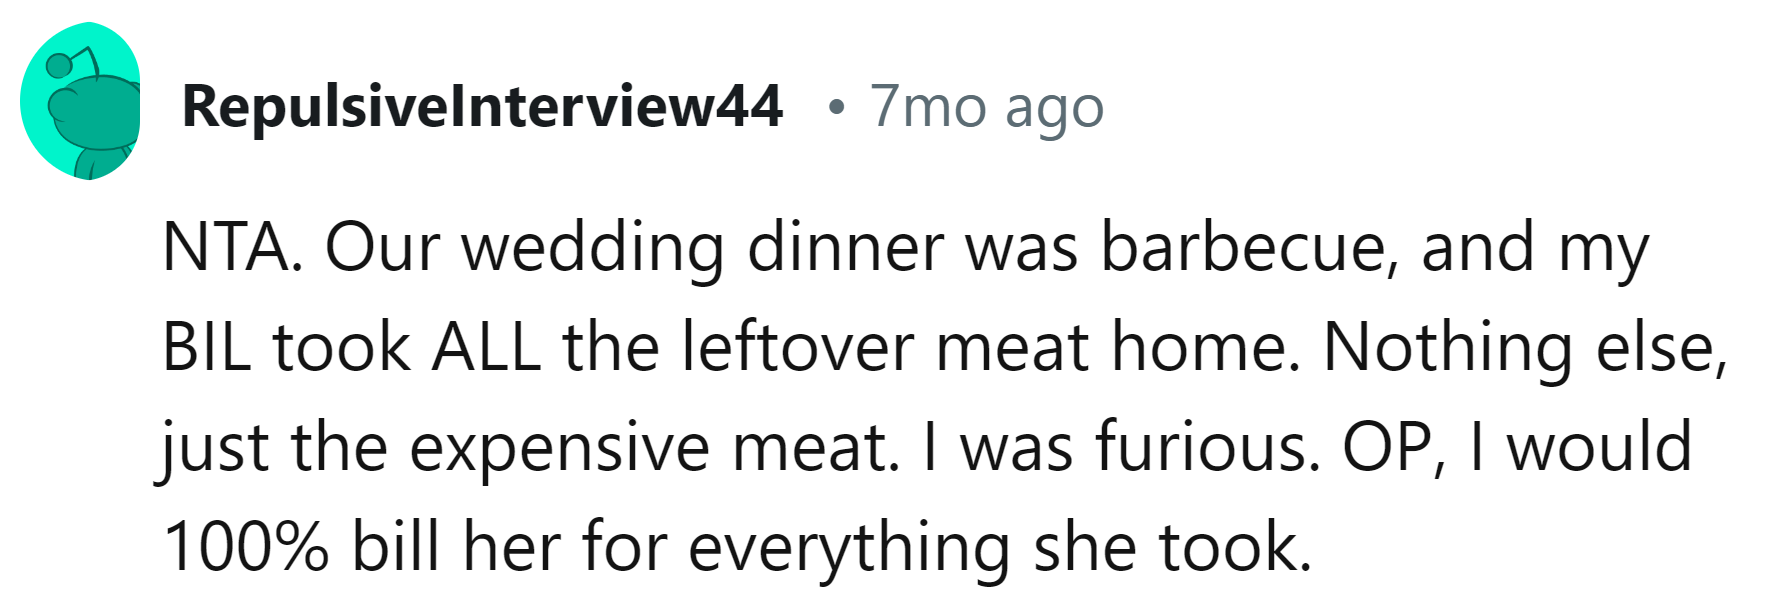Click the word "bill" in the last line
1766x616 pixels.
pos(397,548)
